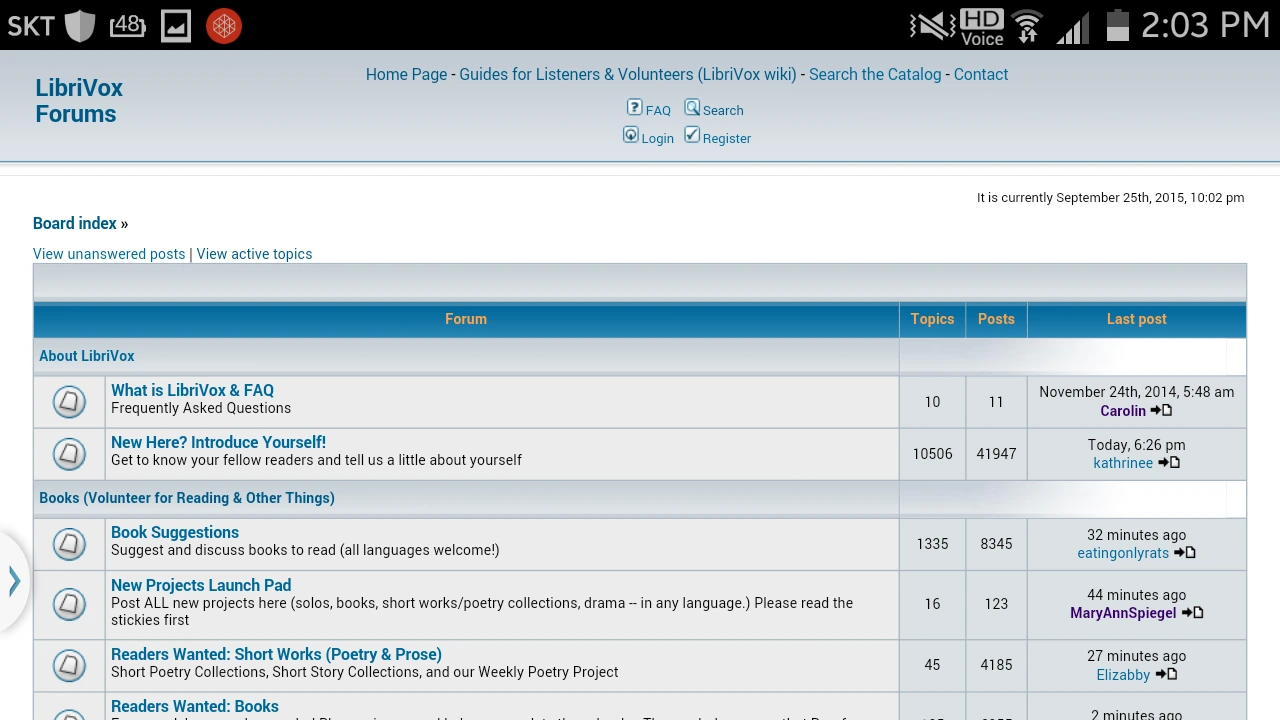Open Book Suggestions forum
Image resolution: width=1280 pixels, height=720 pixels.
(x=175, y=532)
